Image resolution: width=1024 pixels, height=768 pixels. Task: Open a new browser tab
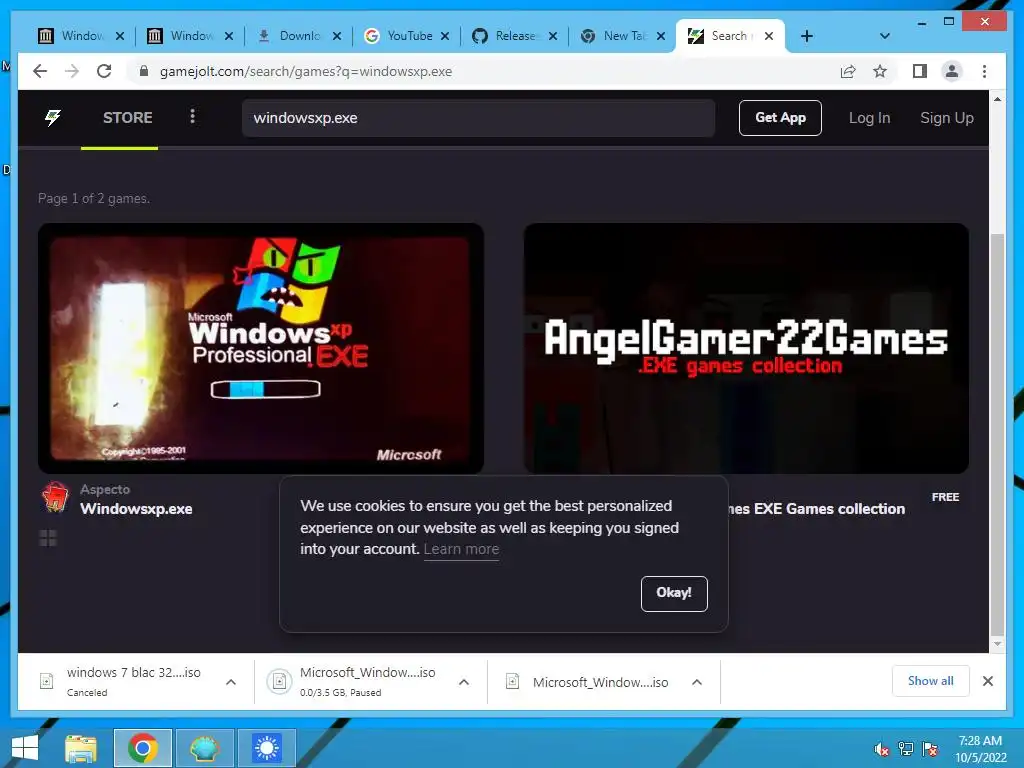[x=807, y=36]
